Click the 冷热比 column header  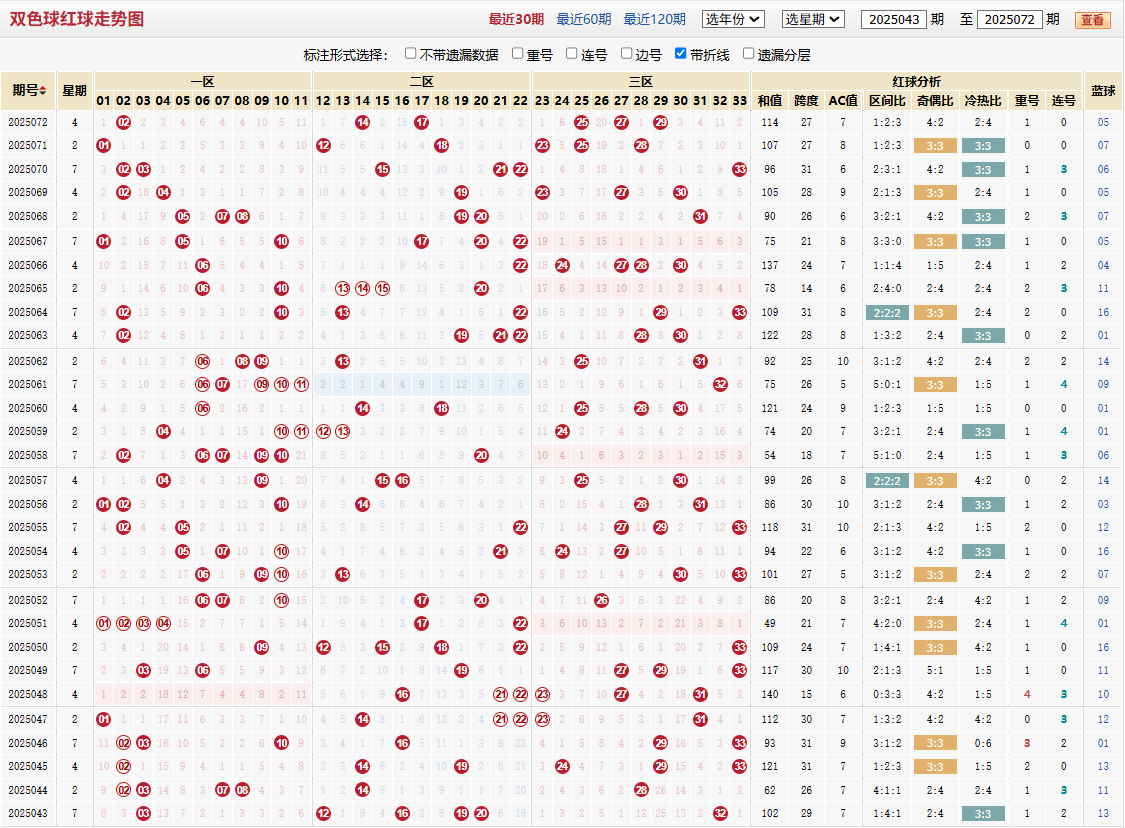(983, 100)
